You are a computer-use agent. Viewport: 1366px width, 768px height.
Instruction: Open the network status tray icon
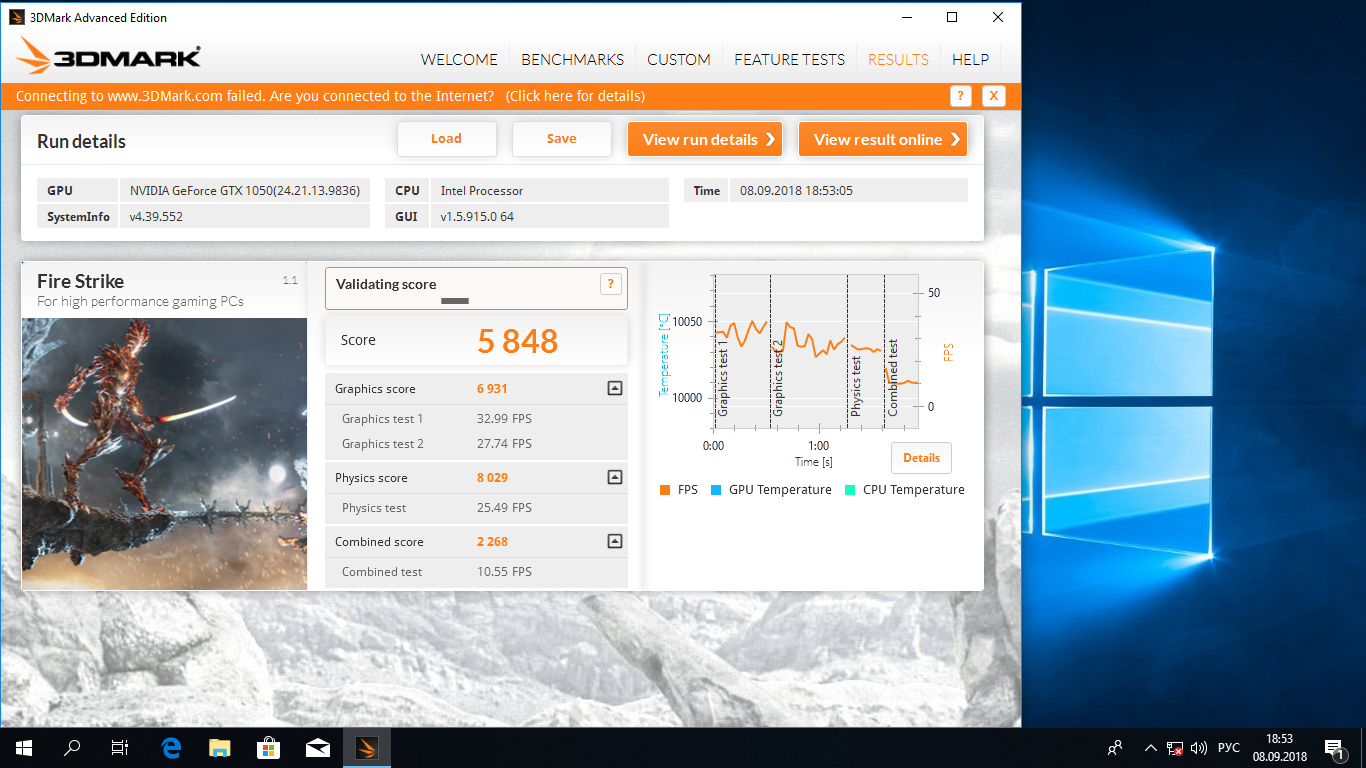tap(1175, 747)
